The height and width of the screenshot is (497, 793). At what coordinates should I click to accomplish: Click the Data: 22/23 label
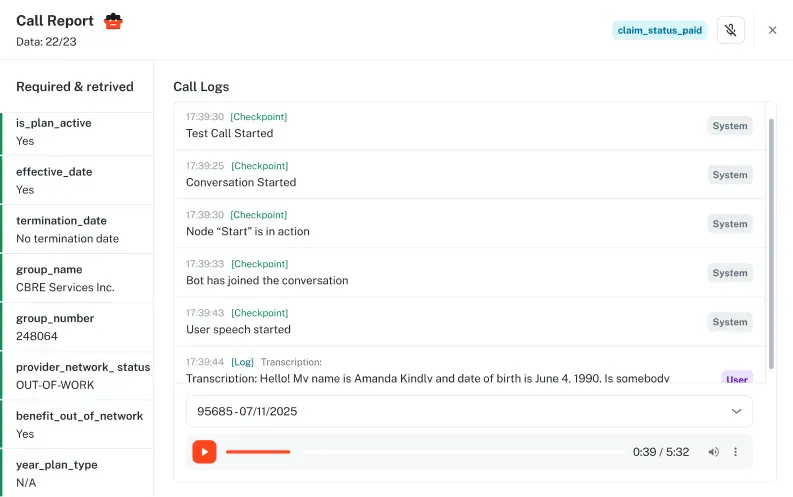46,42
